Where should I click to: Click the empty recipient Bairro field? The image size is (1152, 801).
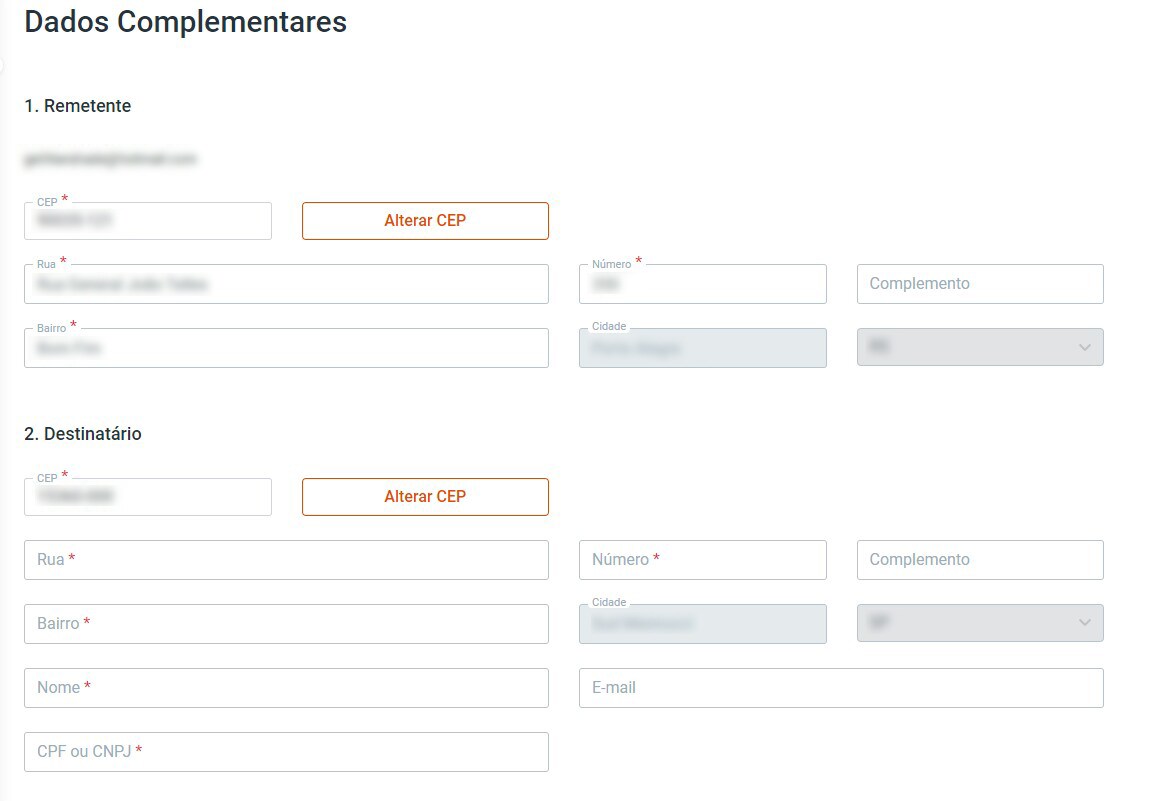point(286,624)
